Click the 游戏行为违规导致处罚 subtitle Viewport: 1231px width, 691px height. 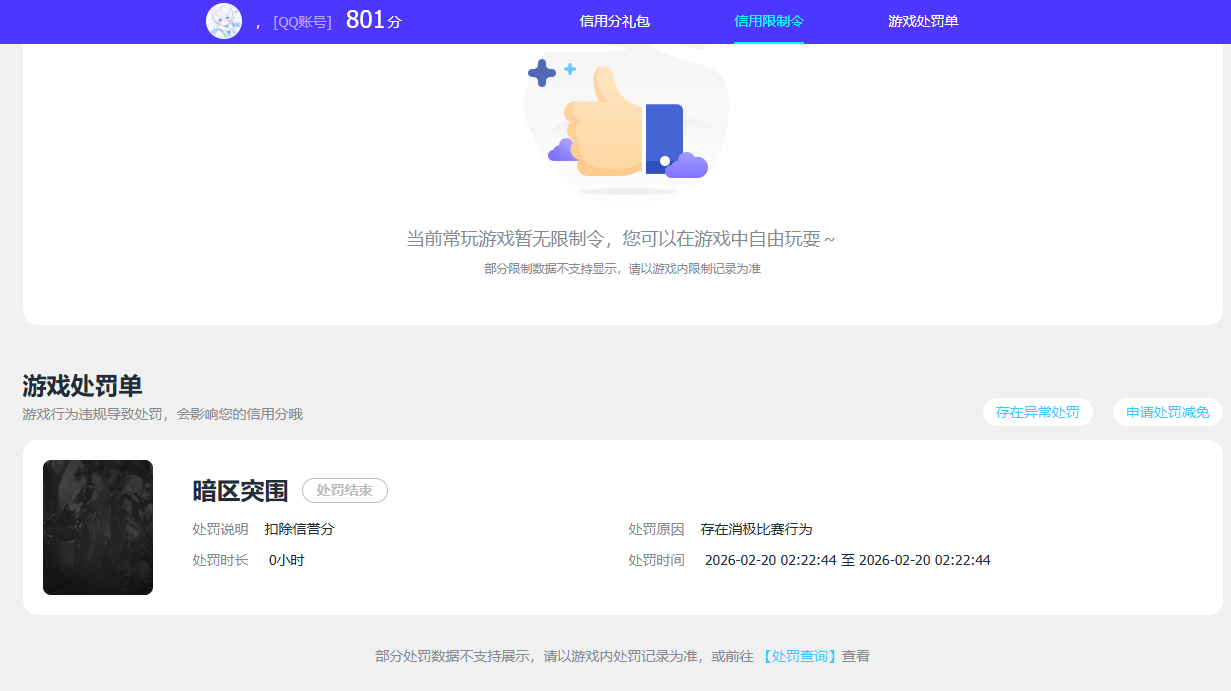tap(162, 414)
